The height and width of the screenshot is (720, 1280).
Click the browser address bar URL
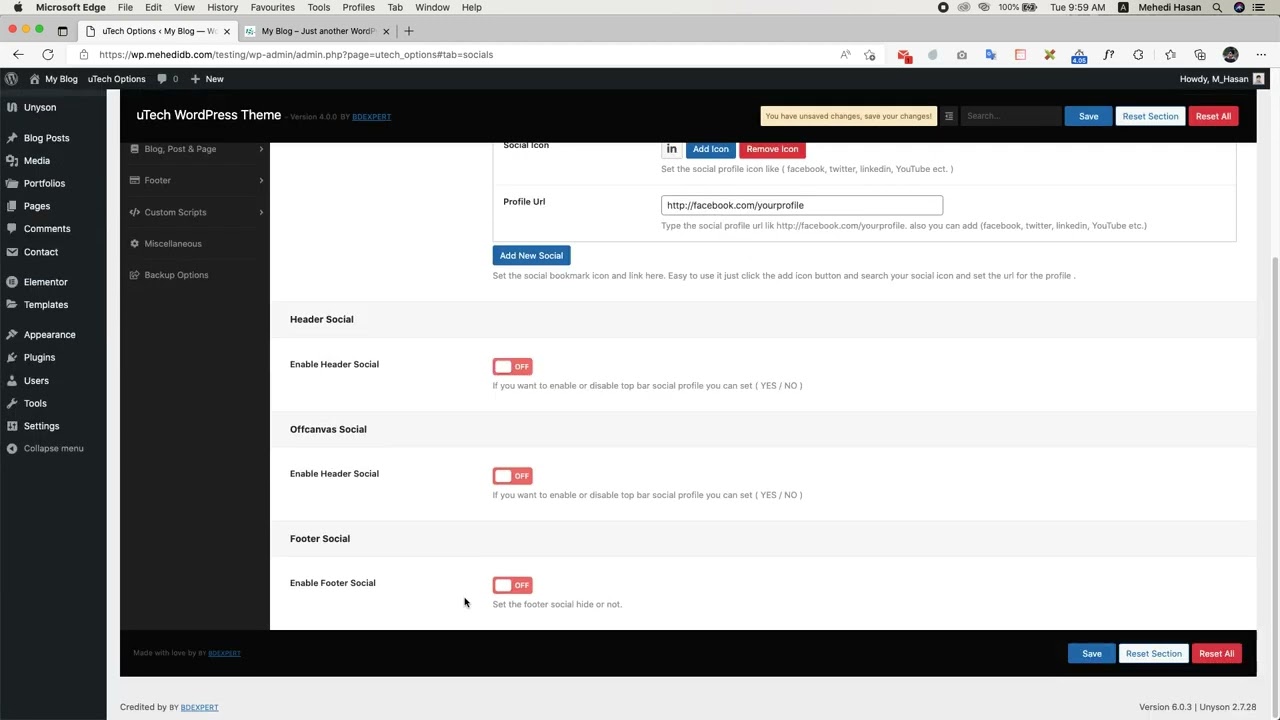point(296,55)
